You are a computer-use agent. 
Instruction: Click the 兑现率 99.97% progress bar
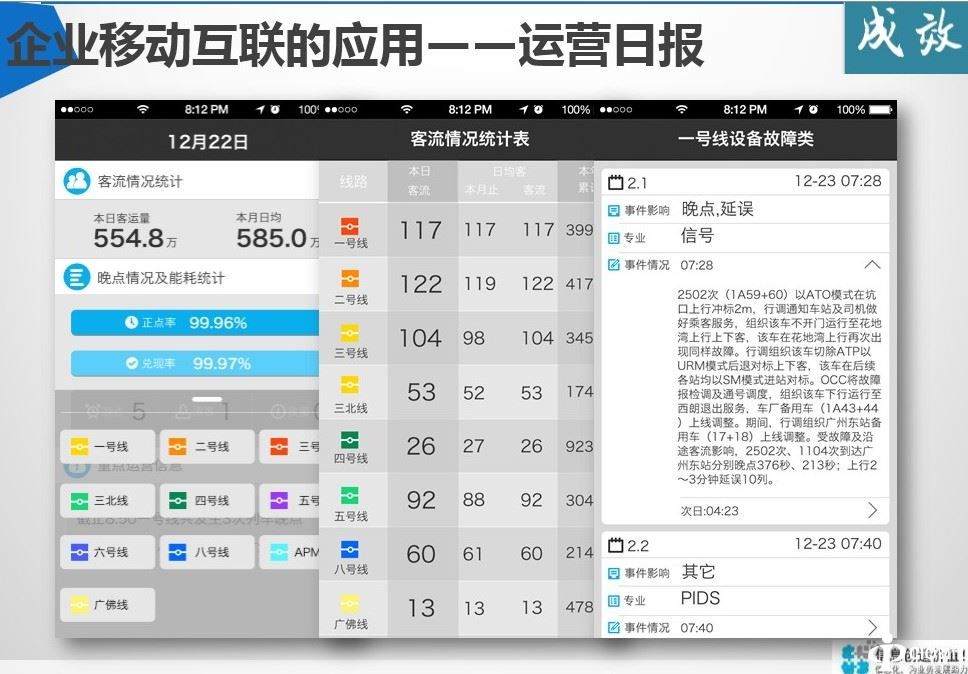point(195,363)
